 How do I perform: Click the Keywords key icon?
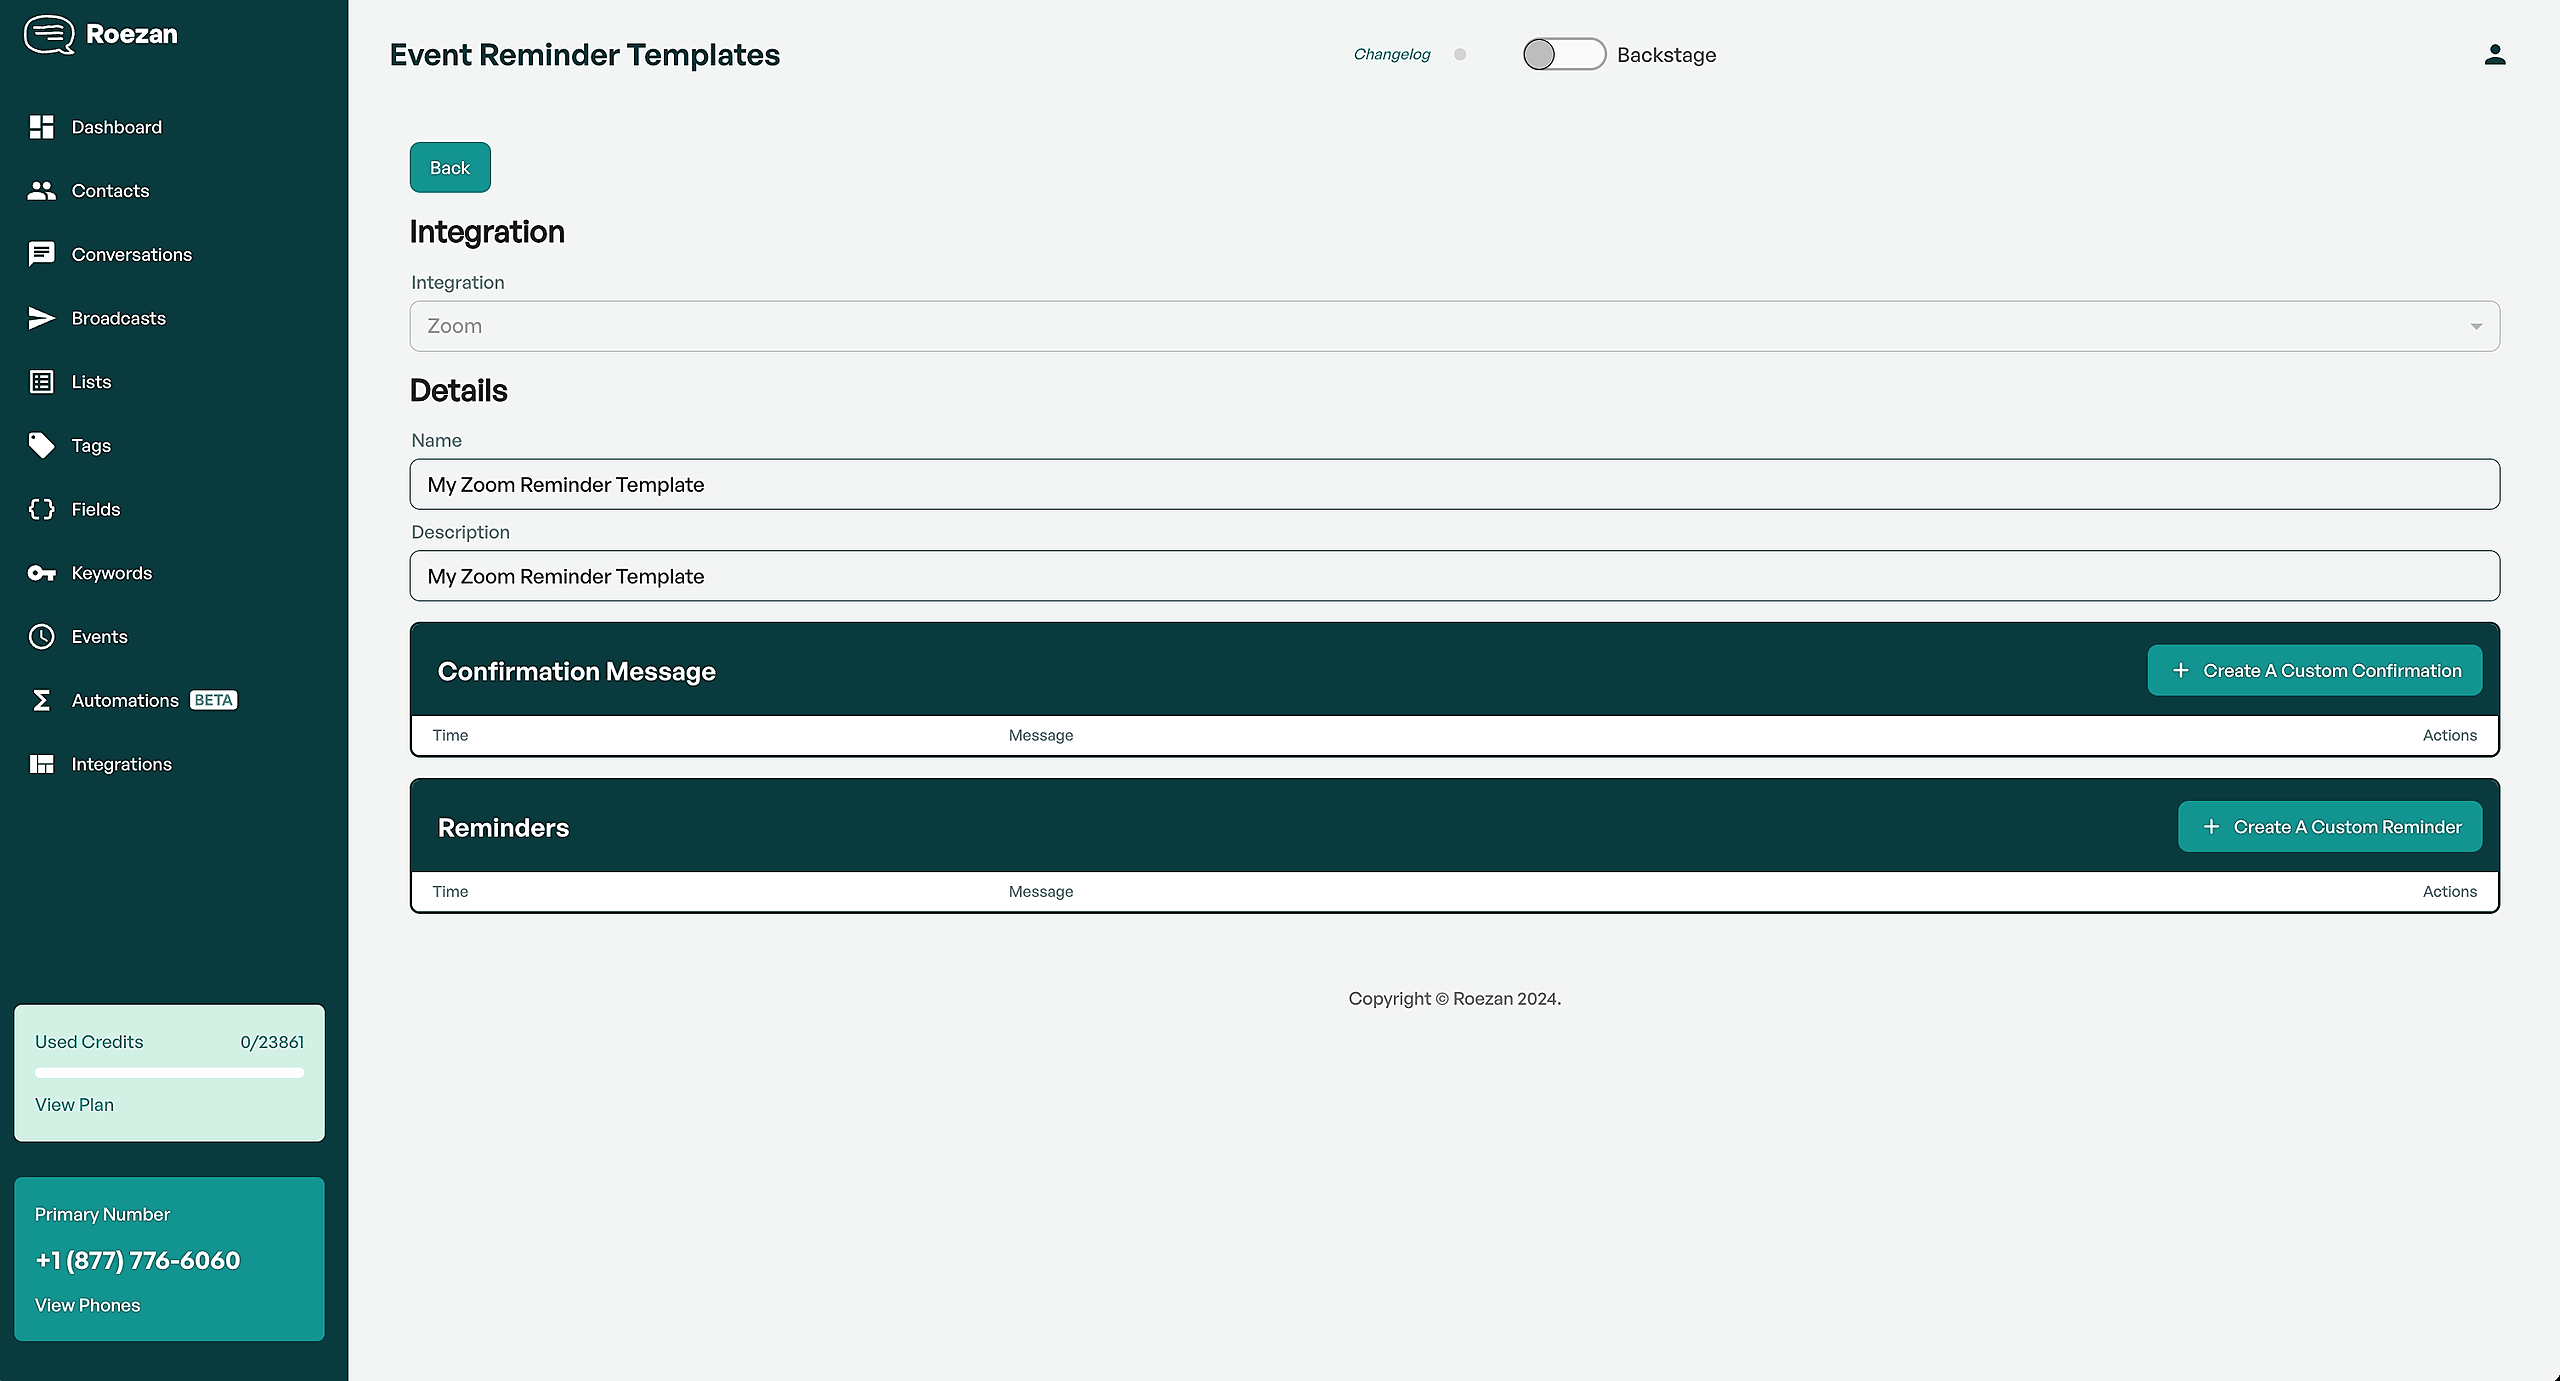(x=41, y=573)
